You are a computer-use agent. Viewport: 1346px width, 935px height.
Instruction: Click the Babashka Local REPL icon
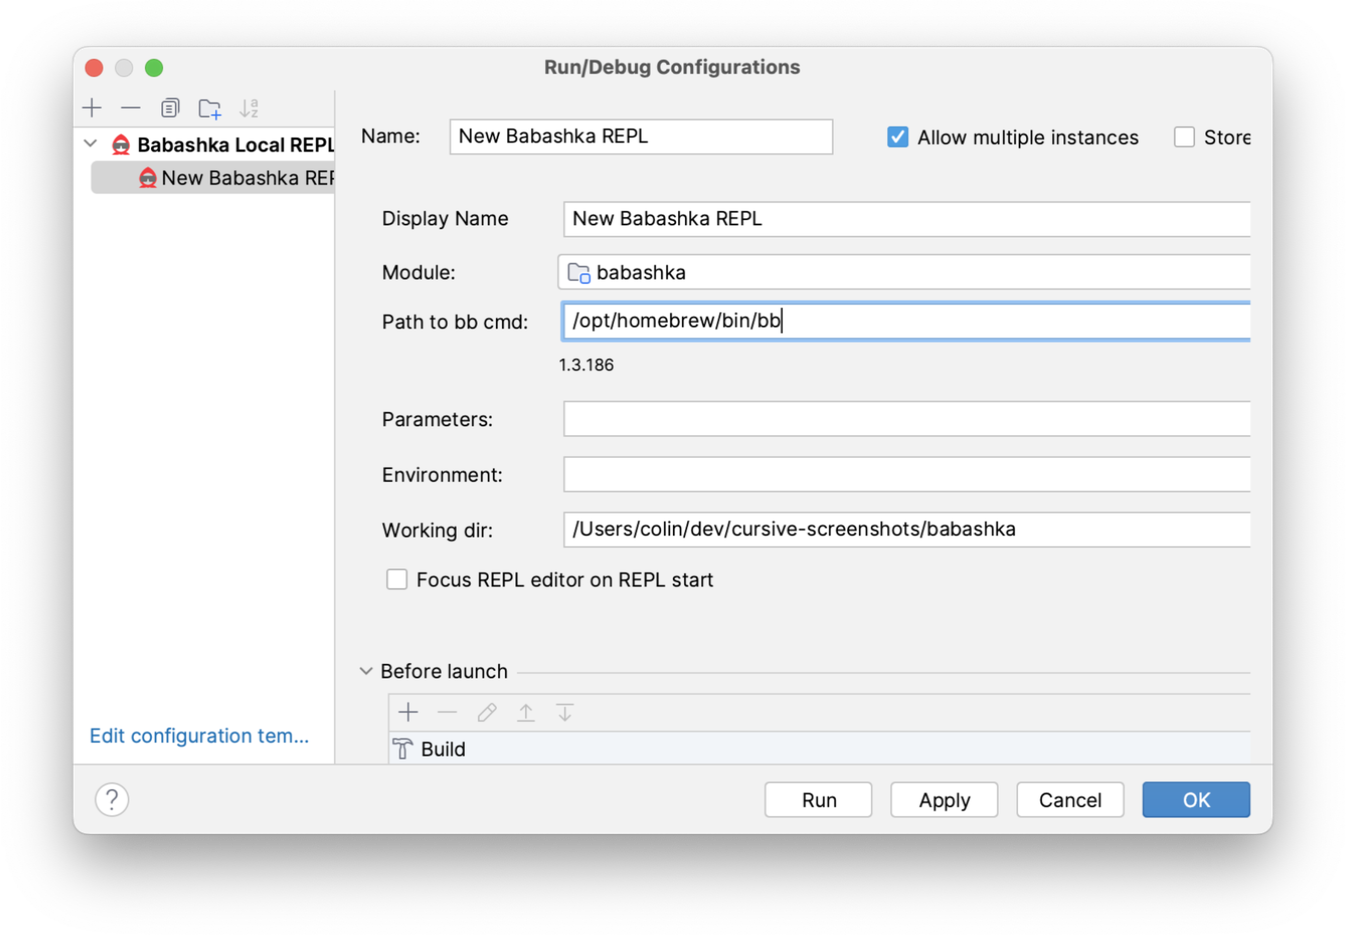click(x=121, y=145)
